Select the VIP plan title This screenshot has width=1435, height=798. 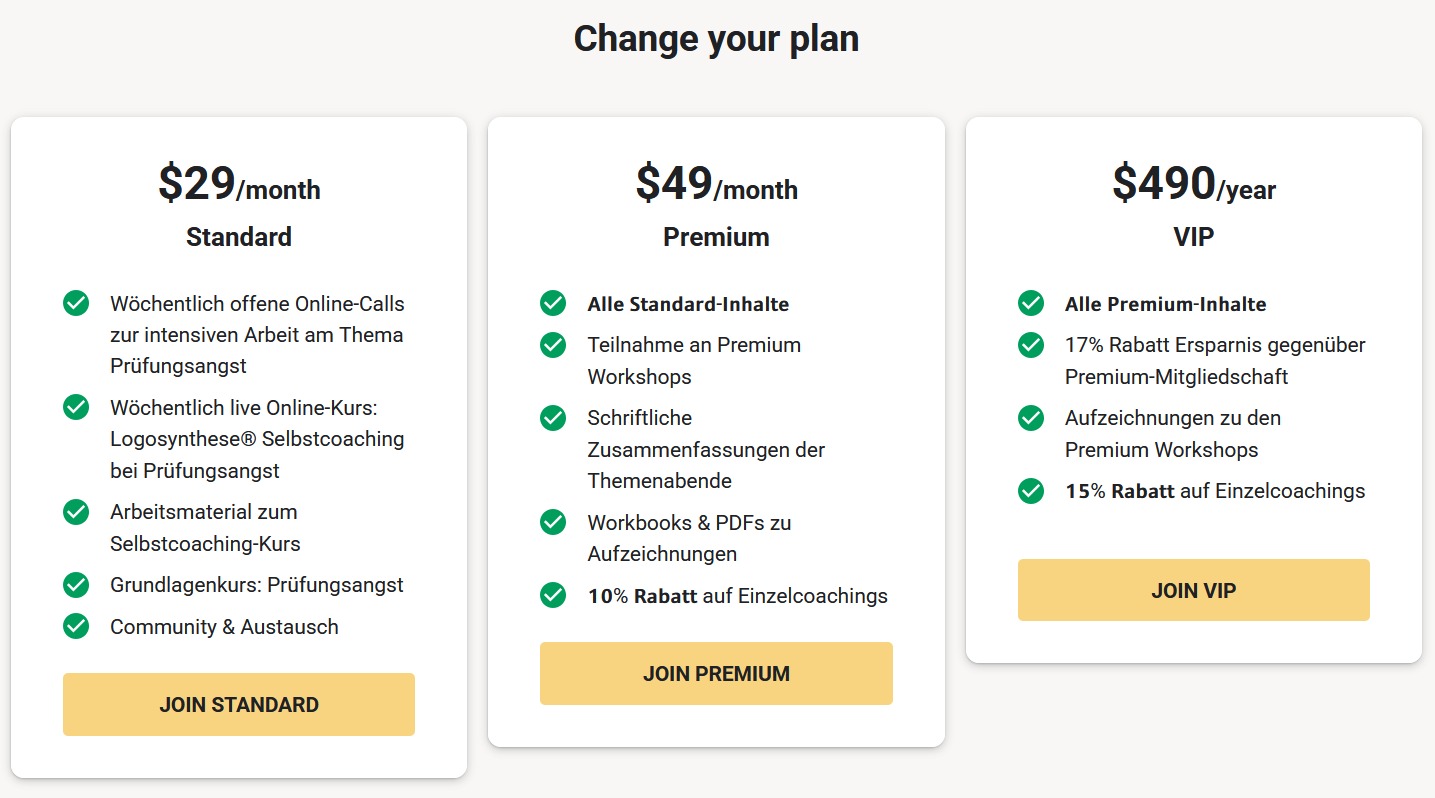[x=1193, y=237]
